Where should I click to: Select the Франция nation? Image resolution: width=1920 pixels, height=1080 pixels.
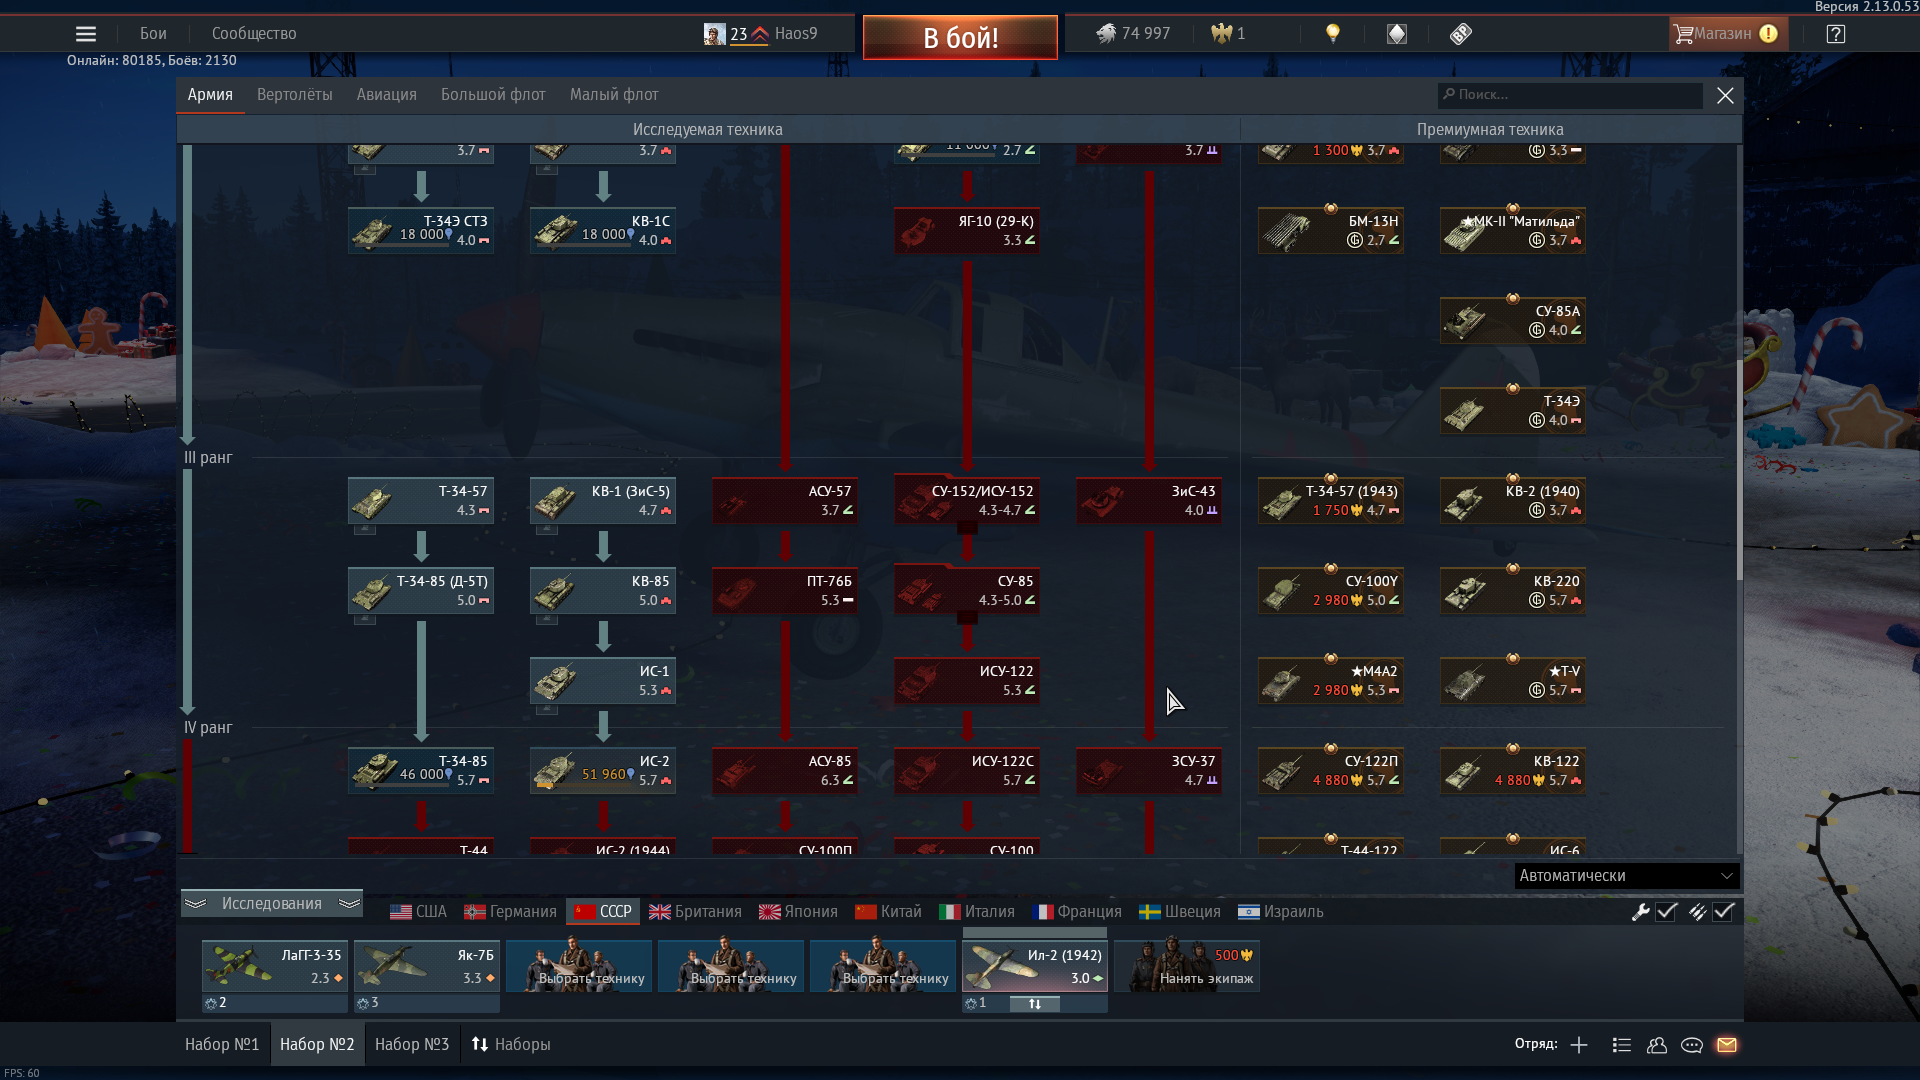(1077, 912)
